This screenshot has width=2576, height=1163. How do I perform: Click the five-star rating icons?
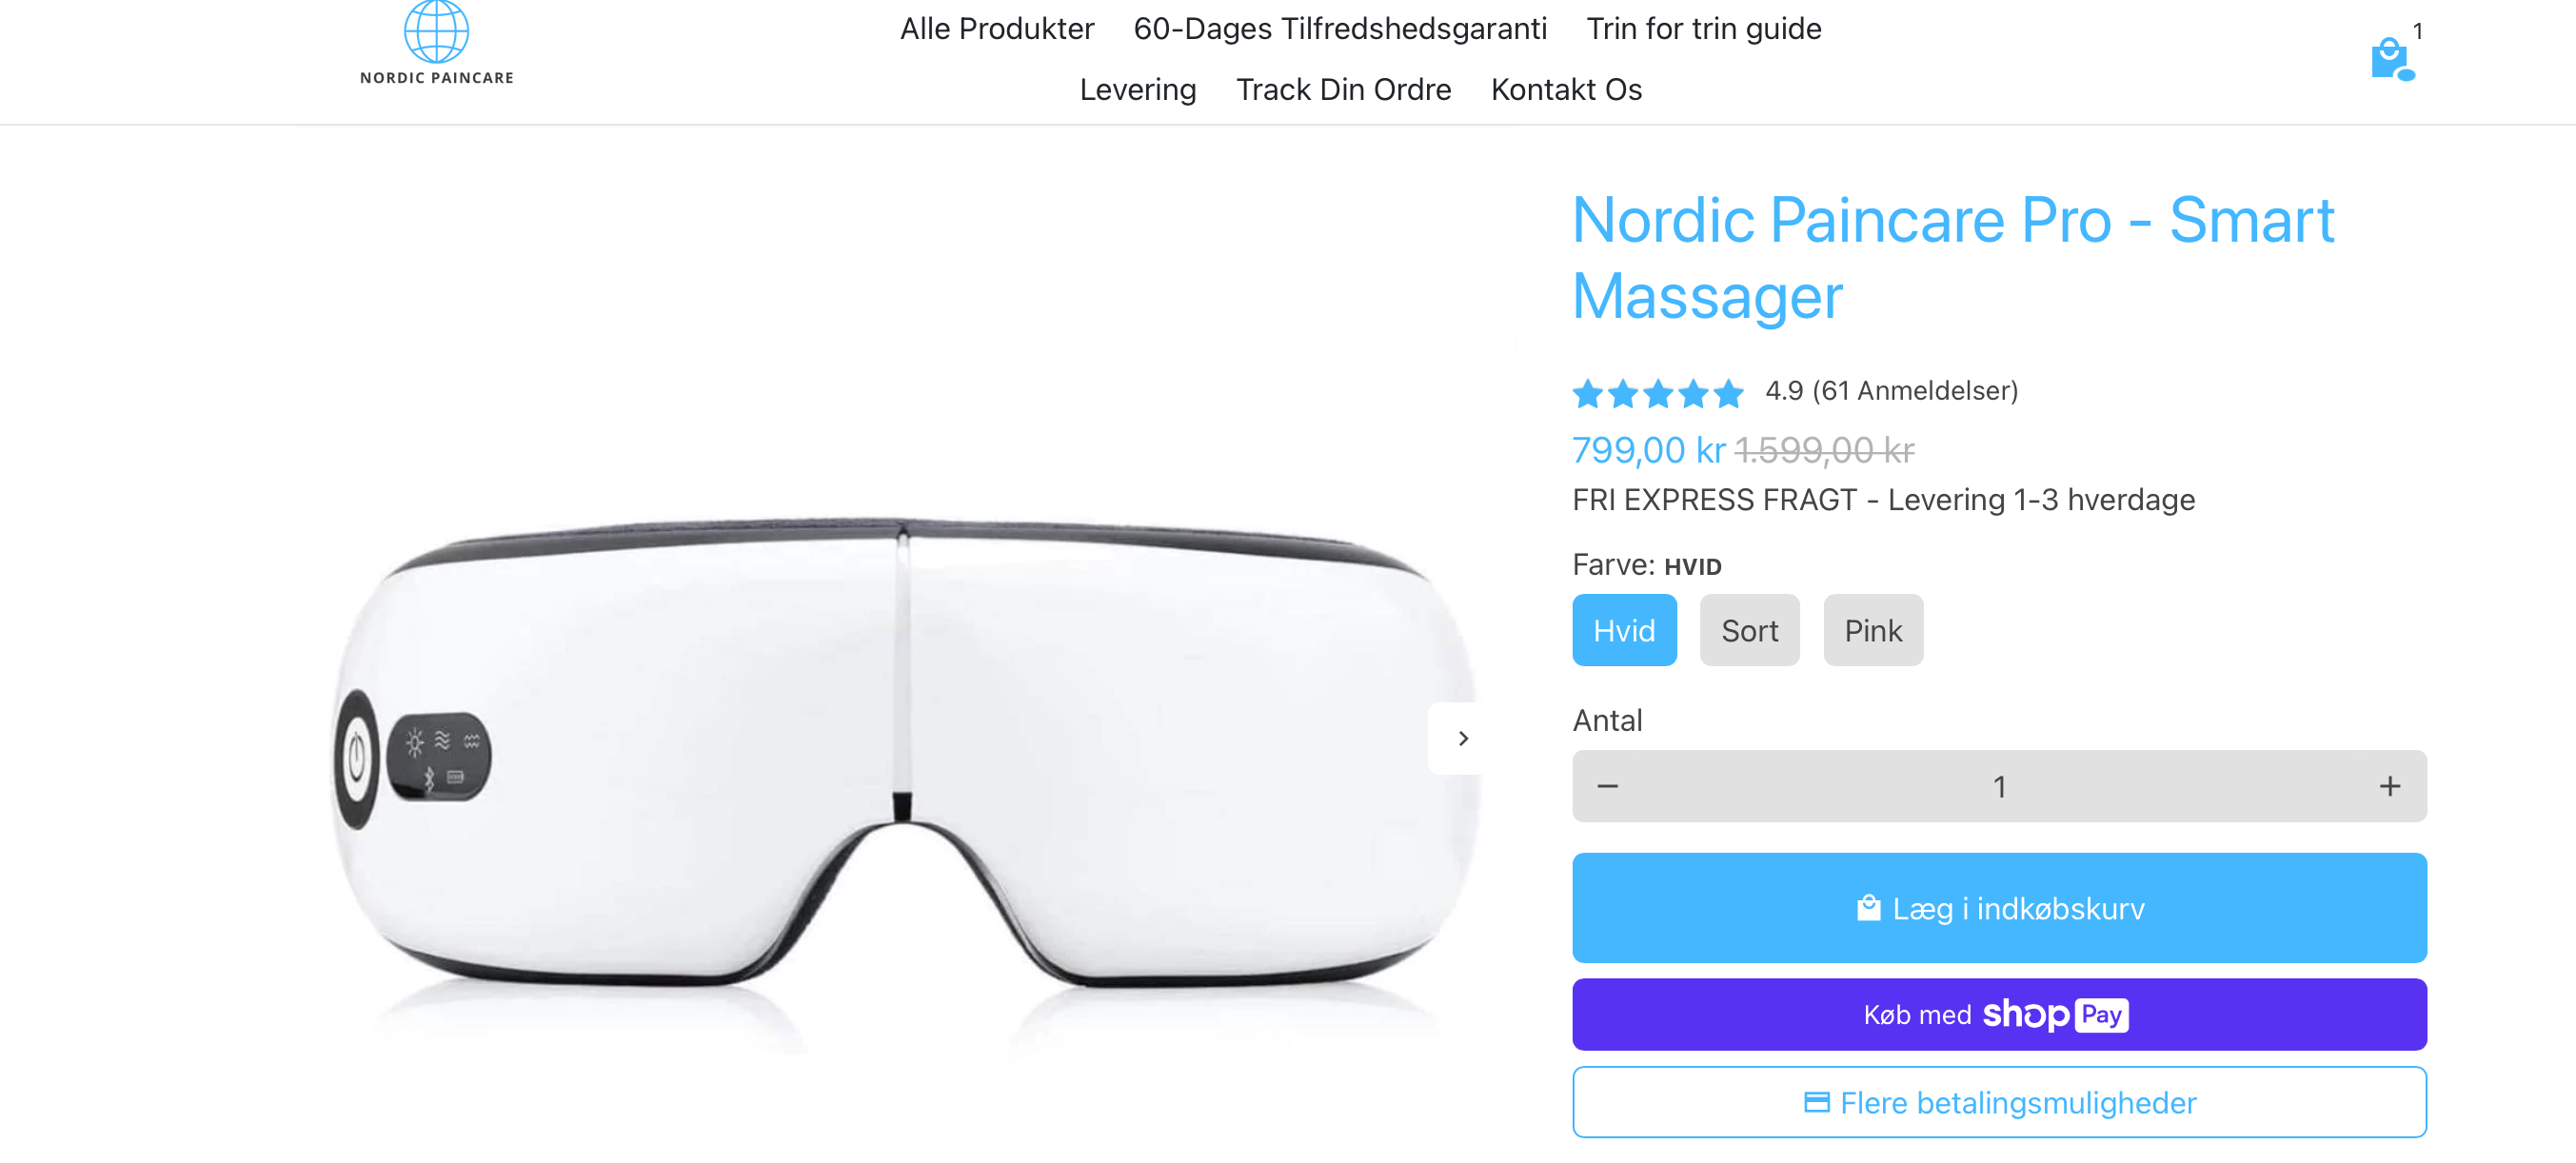(1658, 393)
